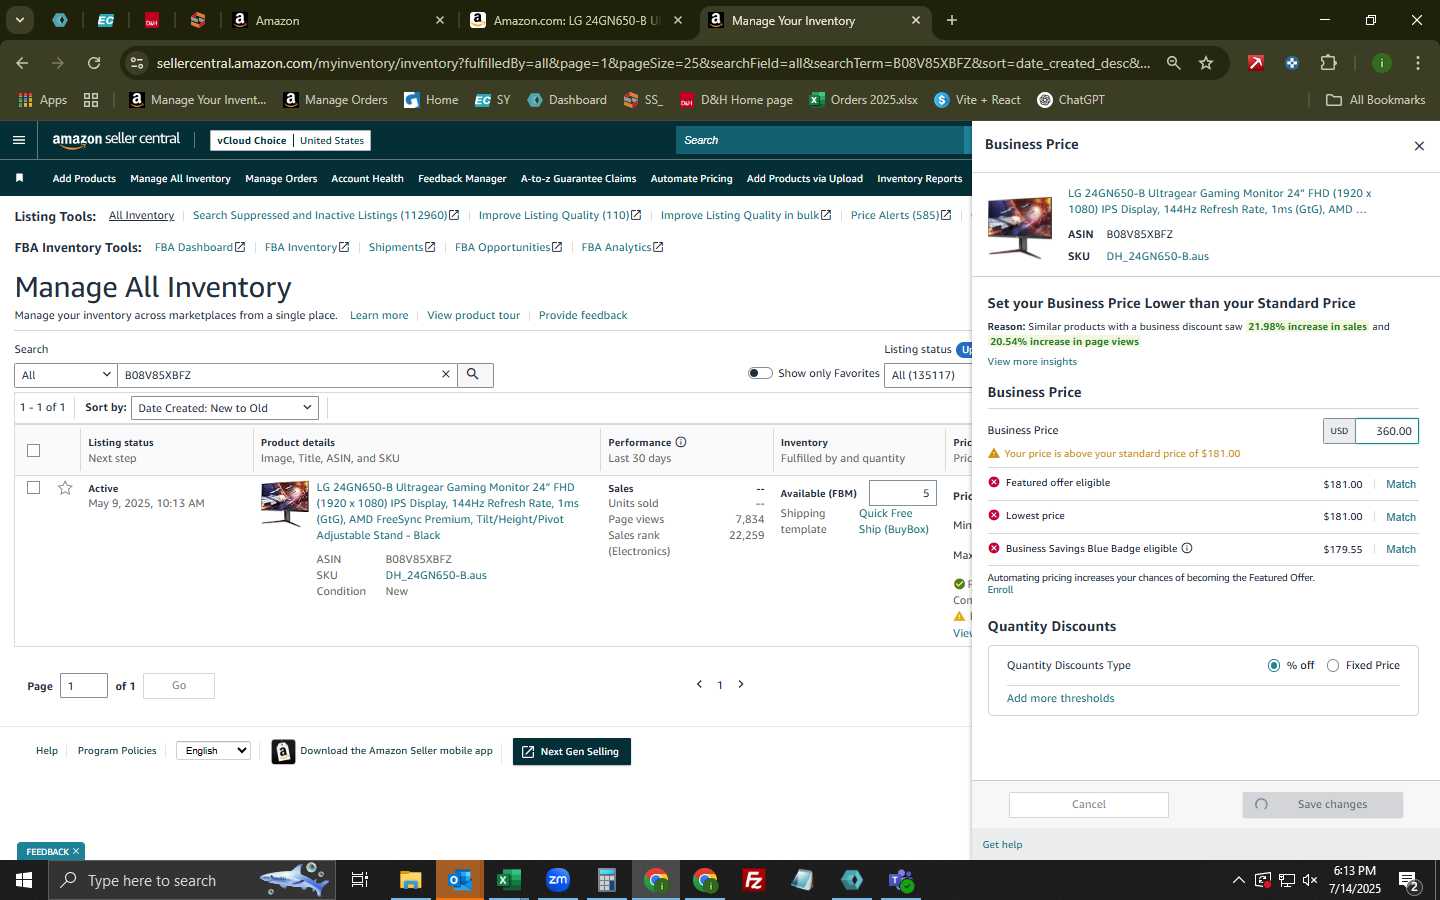
Task: Open info icon for Business Savings Blue Badge
Action: [1187, 548]
